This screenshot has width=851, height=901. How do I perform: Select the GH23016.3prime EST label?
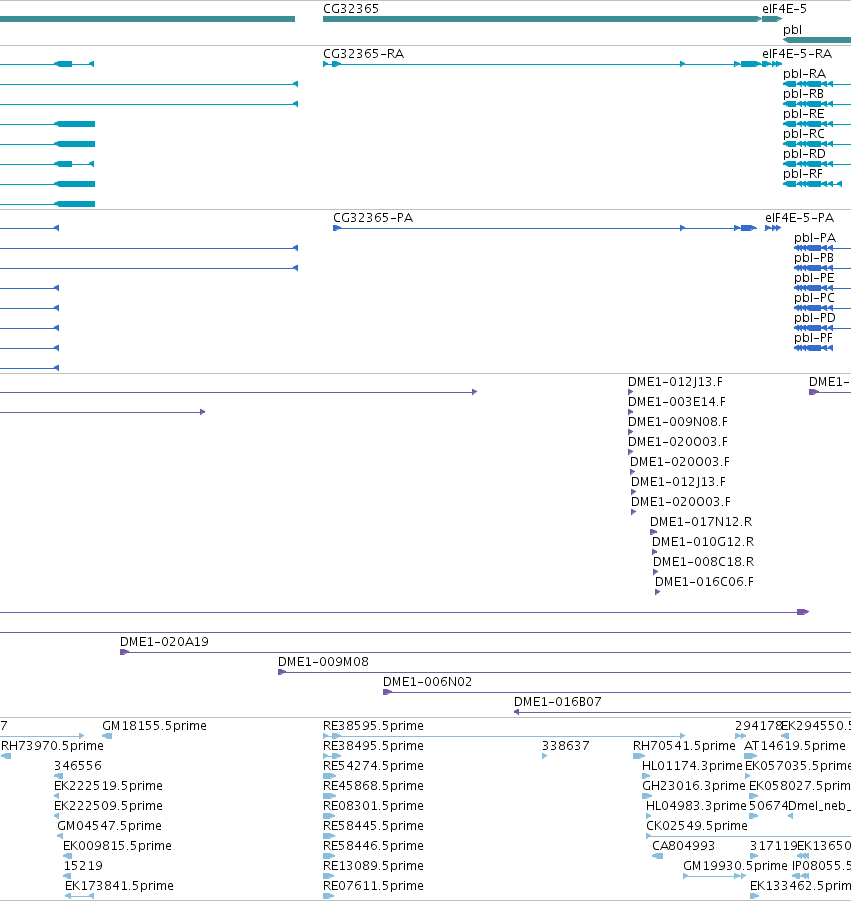(x=694, y=786)
